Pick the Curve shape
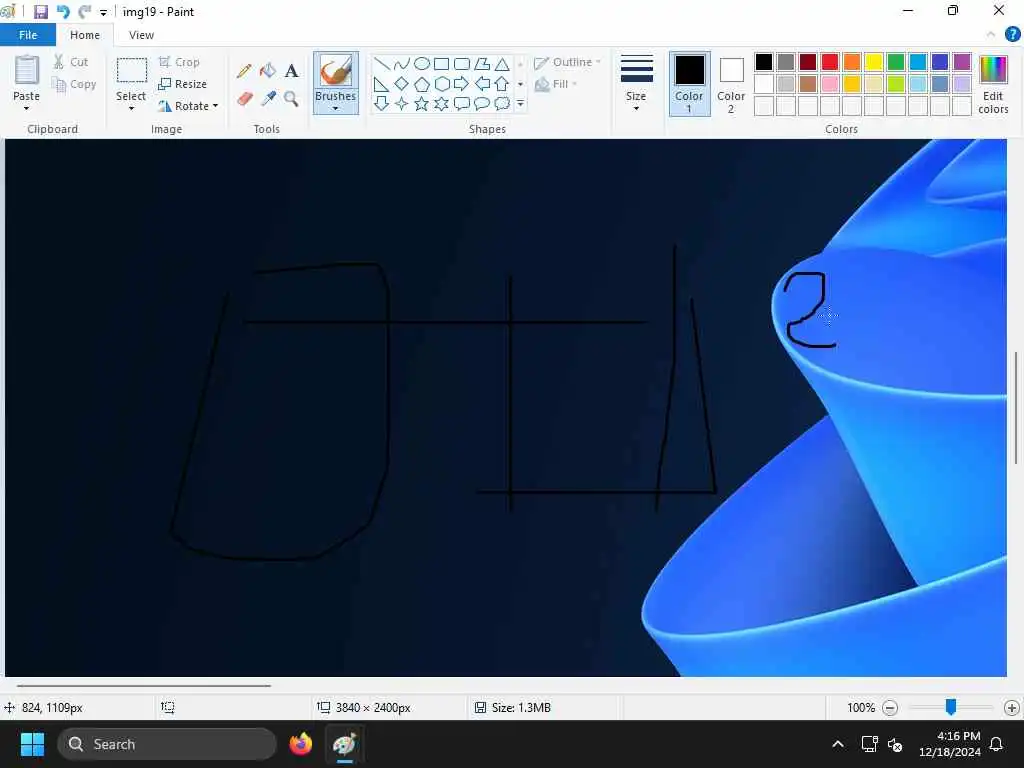 402,63
